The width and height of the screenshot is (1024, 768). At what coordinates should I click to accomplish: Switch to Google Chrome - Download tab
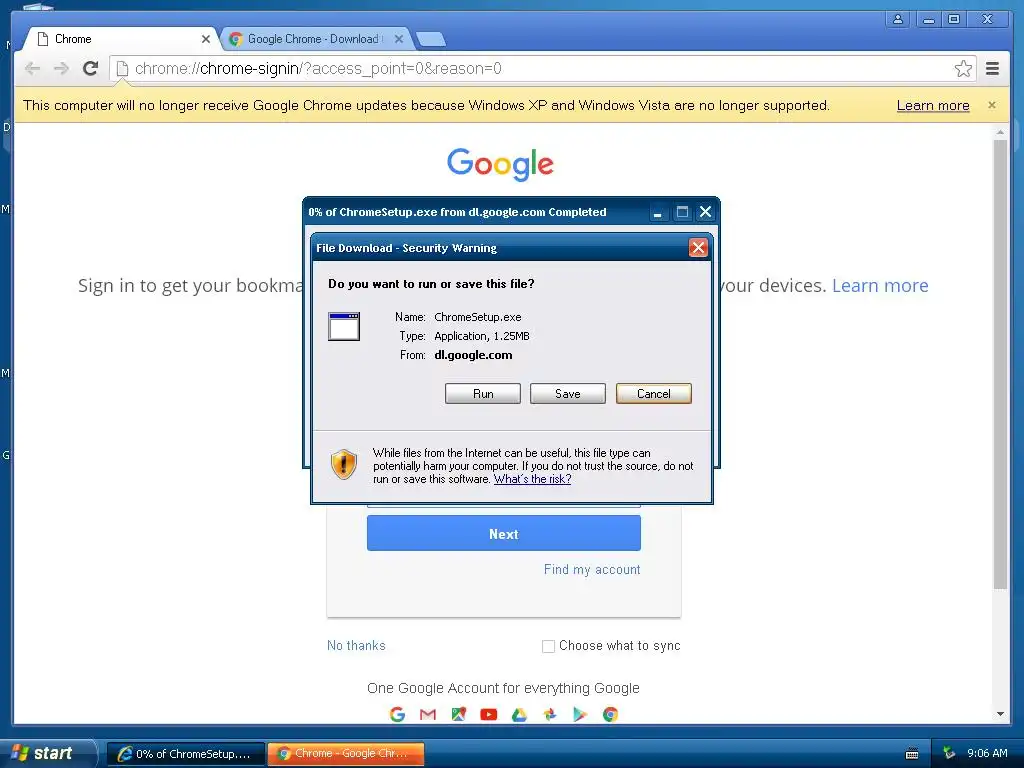click(x=313, y=39)
